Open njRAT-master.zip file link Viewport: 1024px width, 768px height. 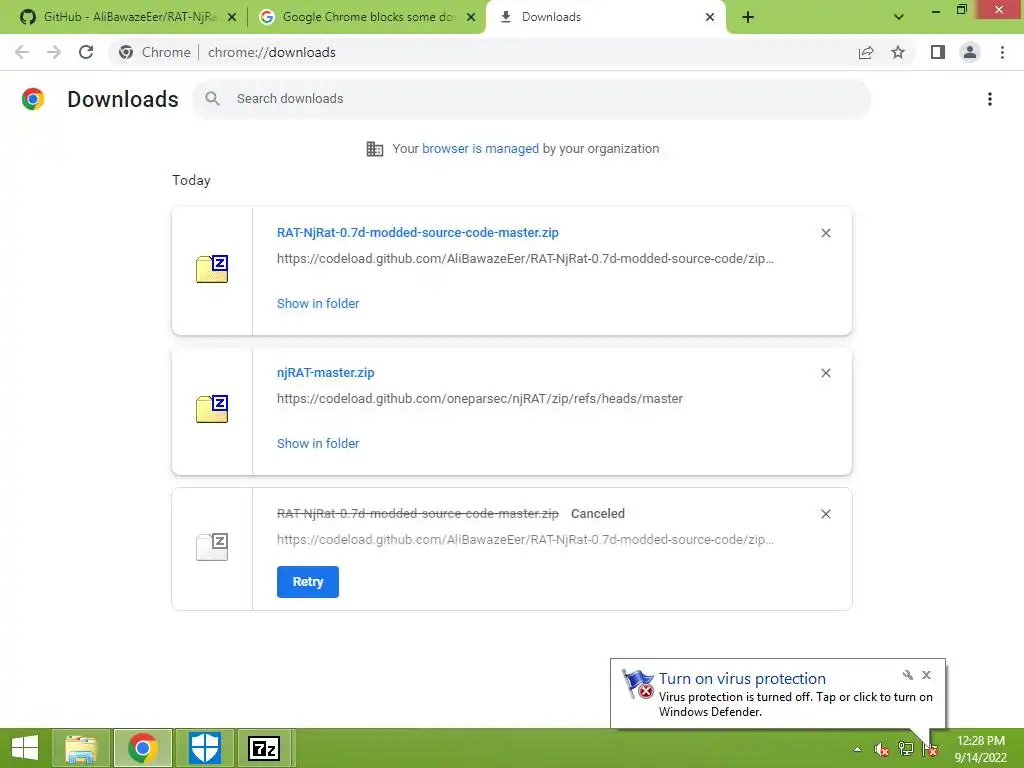325,373
